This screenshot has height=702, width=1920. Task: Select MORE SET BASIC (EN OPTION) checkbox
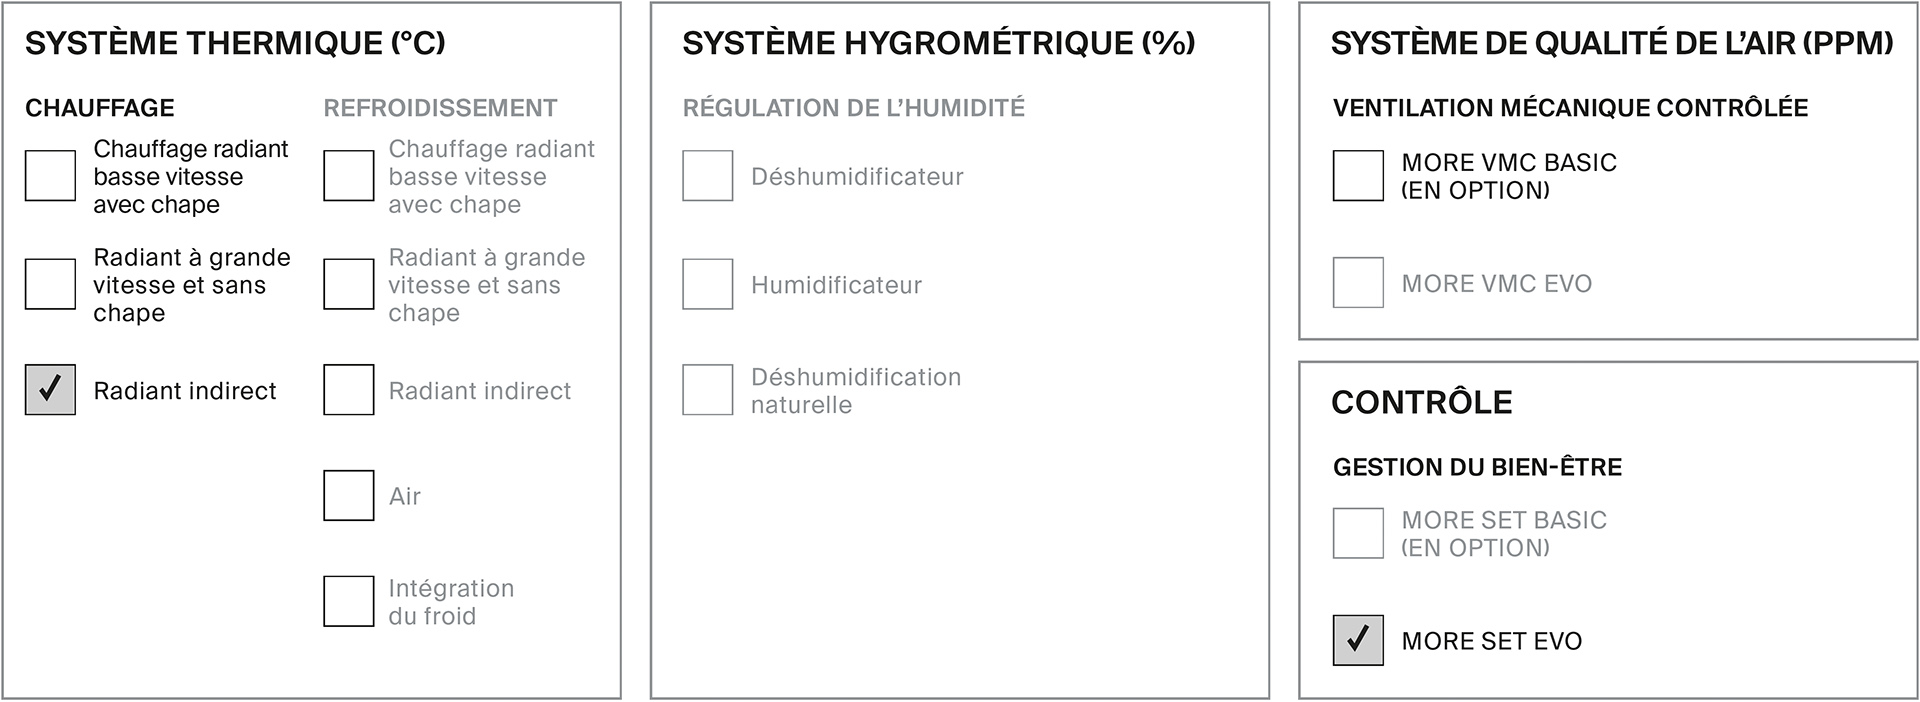1358,533
